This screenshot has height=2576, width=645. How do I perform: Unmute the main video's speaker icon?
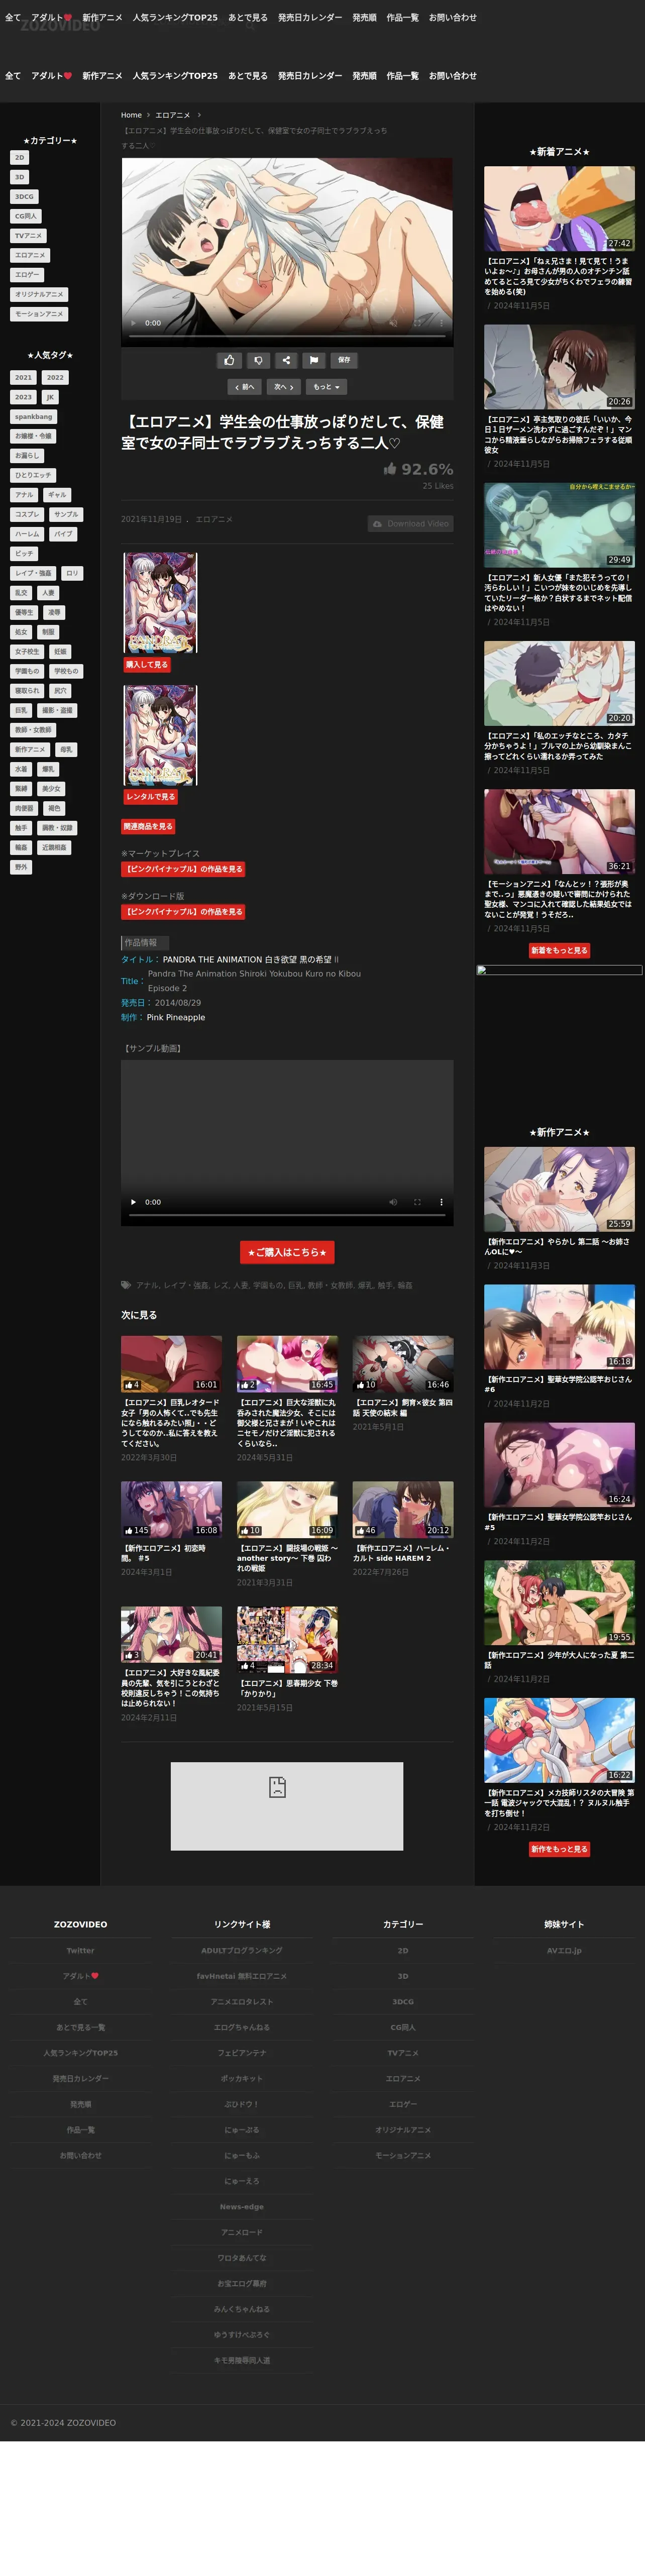(392, 323)
